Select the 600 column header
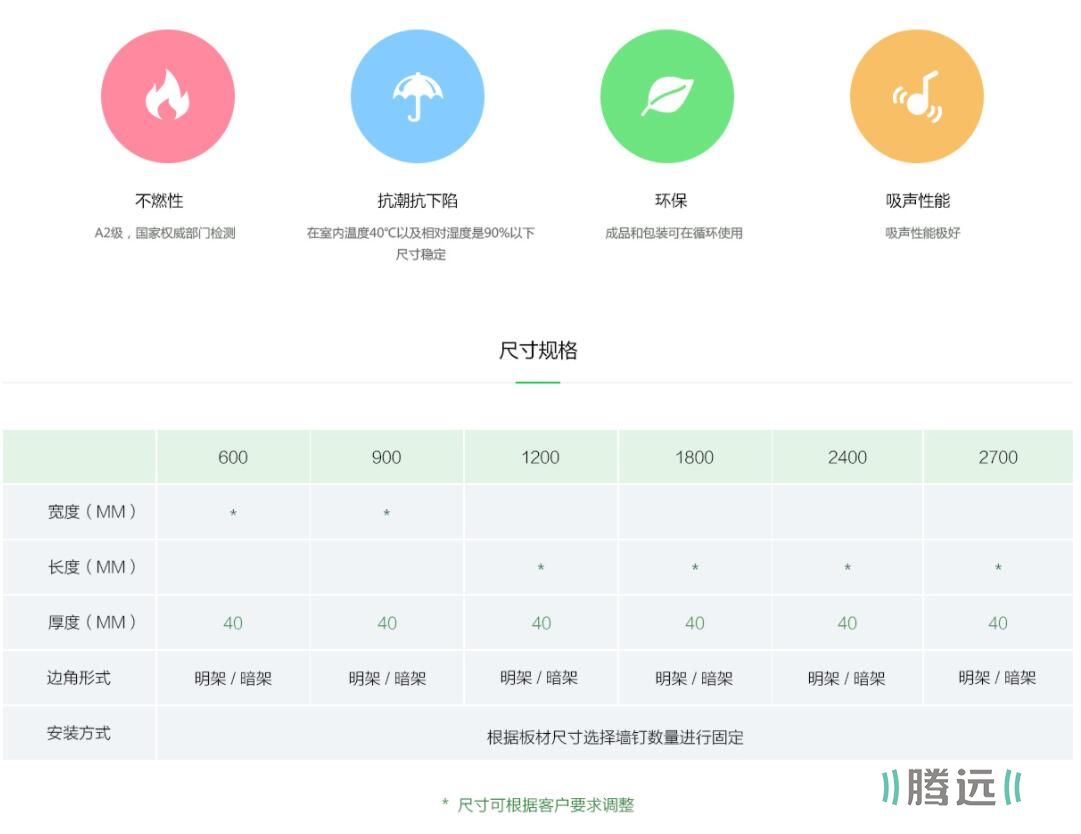Screen dimensions: 1081x834 233,458
